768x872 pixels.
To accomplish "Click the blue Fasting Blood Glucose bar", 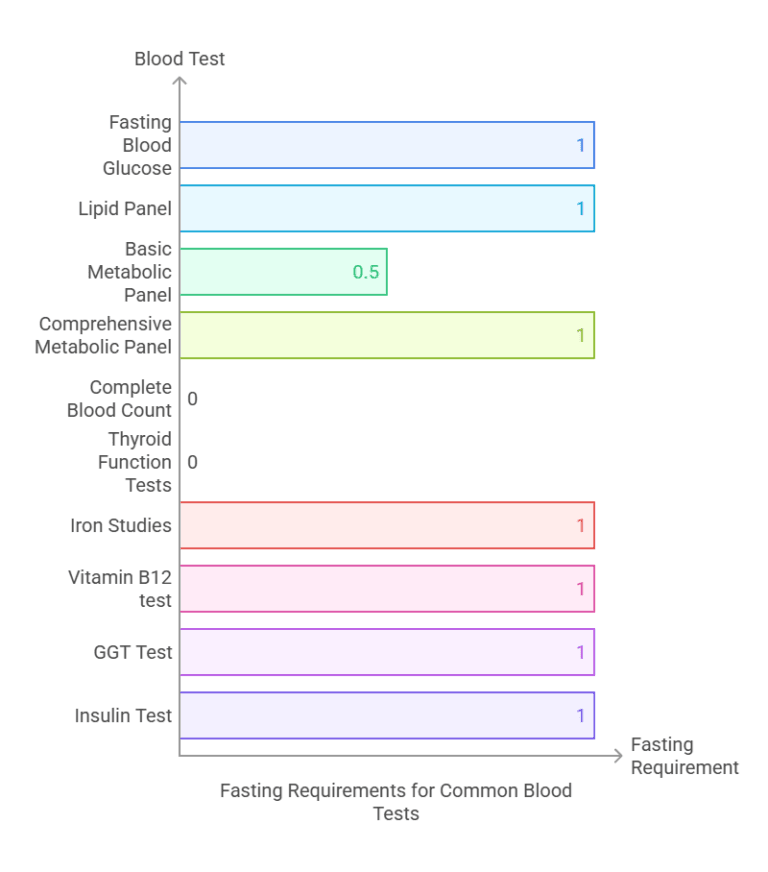I will 386,145.
